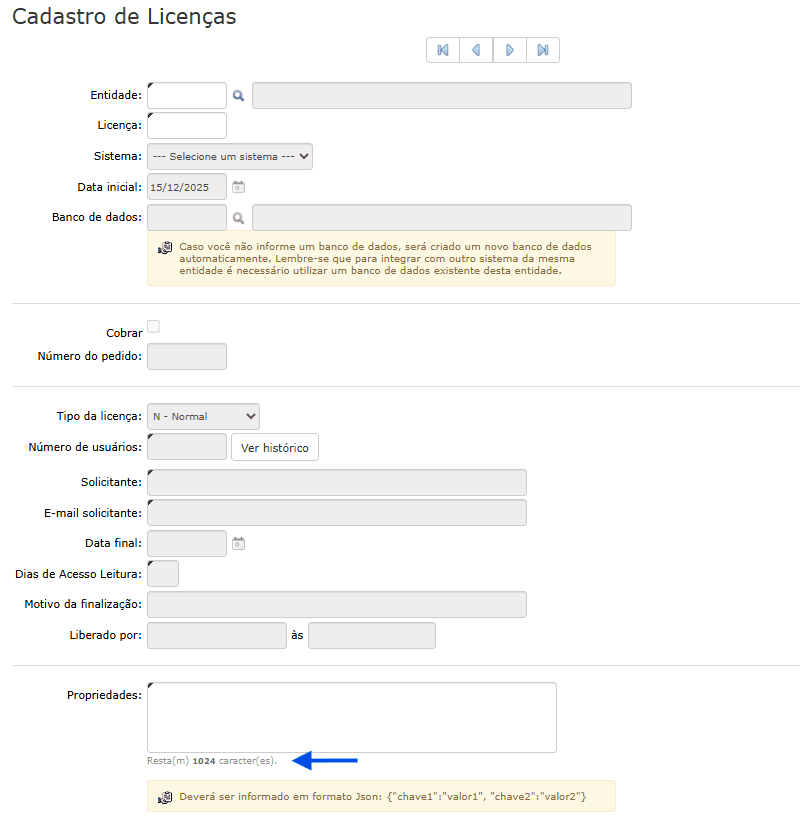Click inside the Propriedades text area
The width and height of the screenshot is (800, 828).
click(351, 717)
